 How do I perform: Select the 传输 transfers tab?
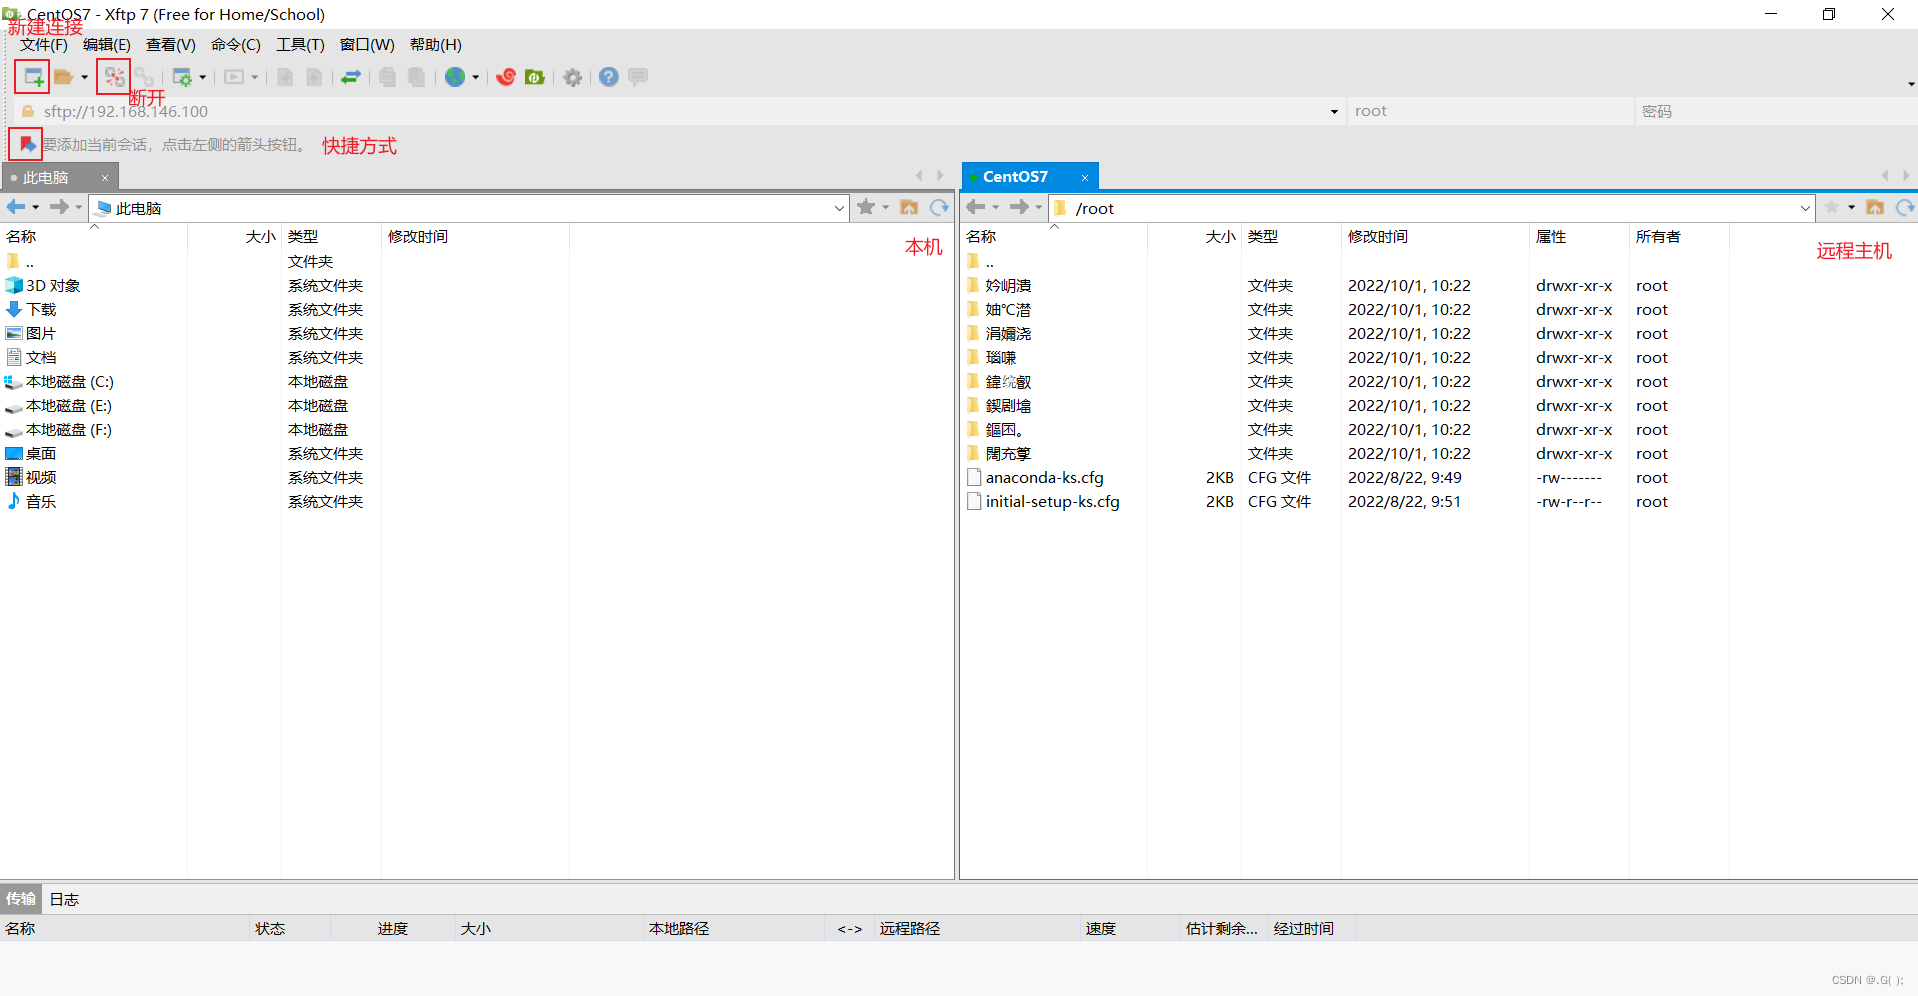[21, 899]
